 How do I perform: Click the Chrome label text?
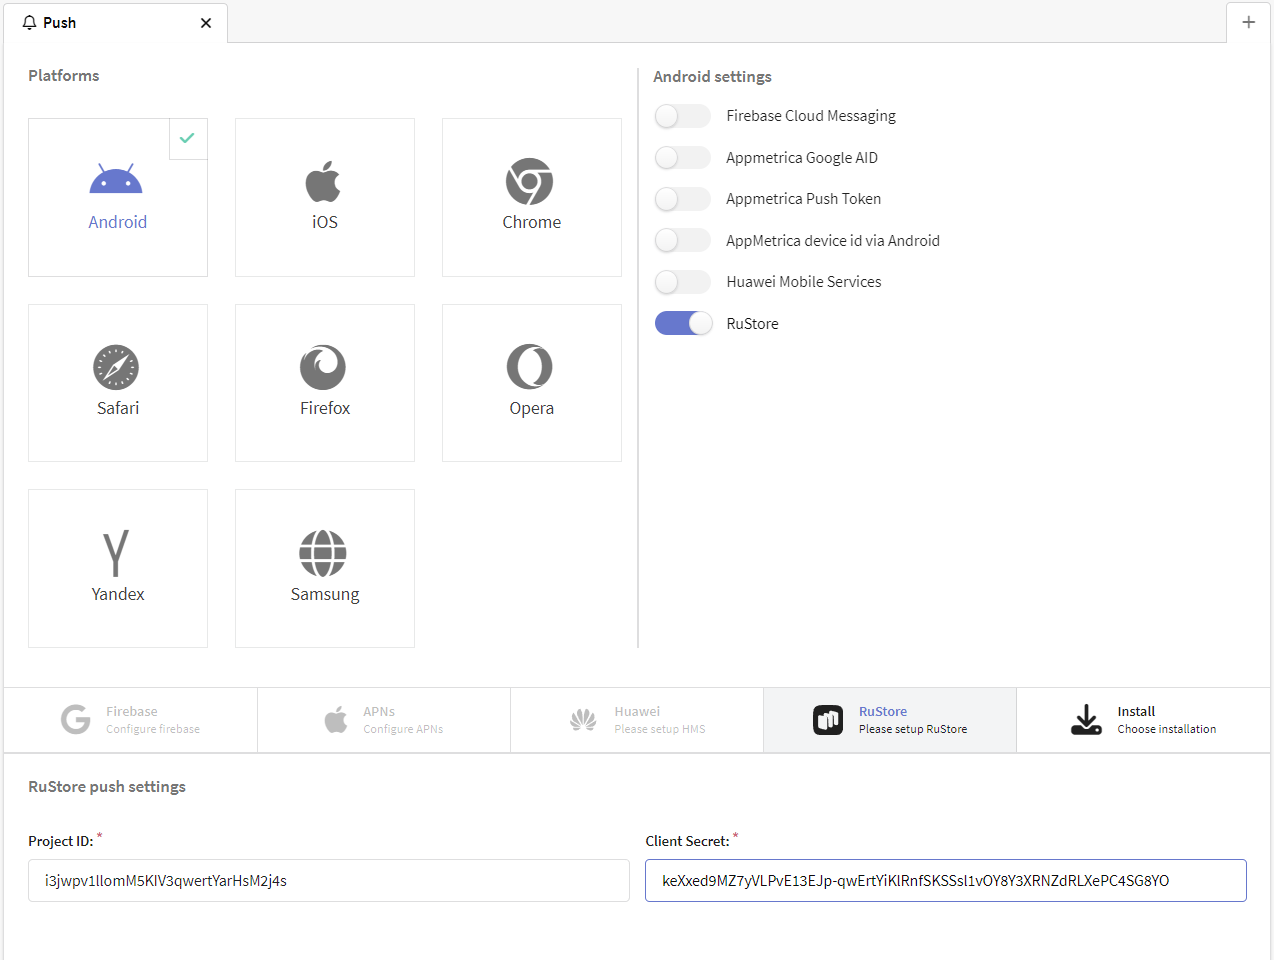coord(532,222)
